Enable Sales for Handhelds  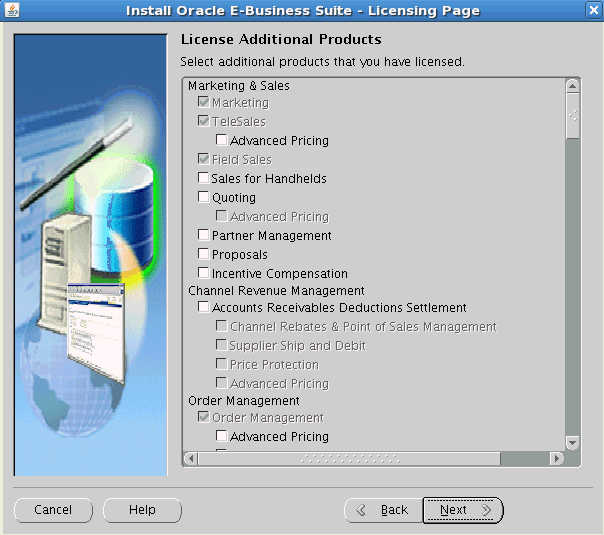pos(203,178)
